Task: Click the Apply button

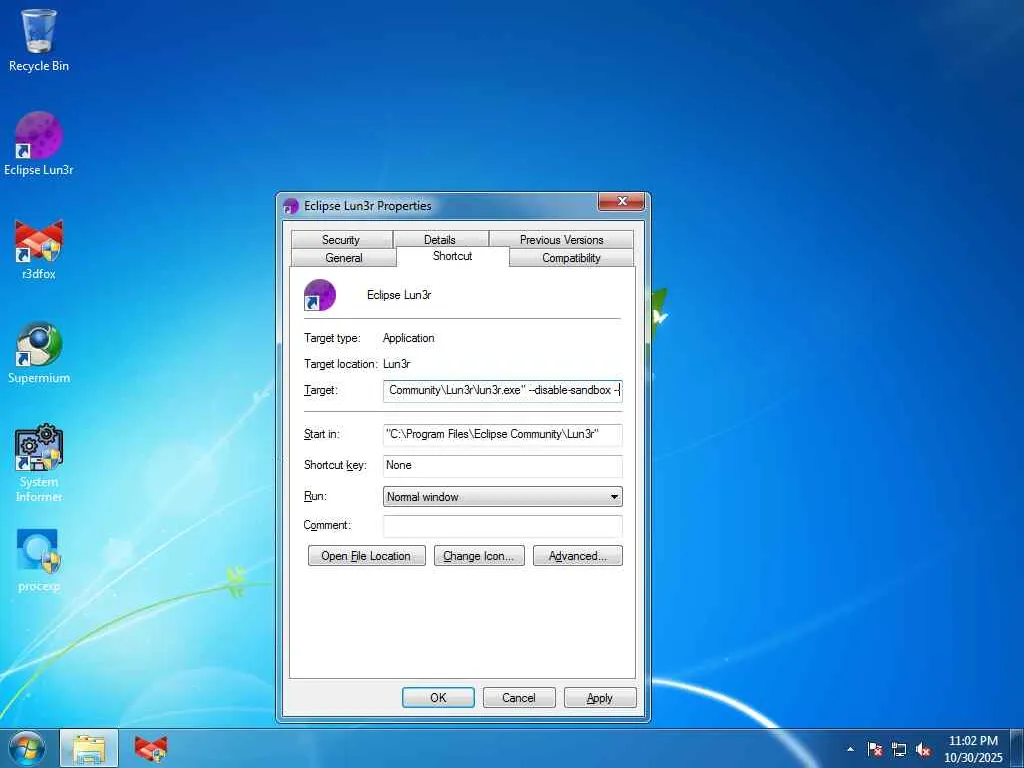Action: tap(600, 697)
